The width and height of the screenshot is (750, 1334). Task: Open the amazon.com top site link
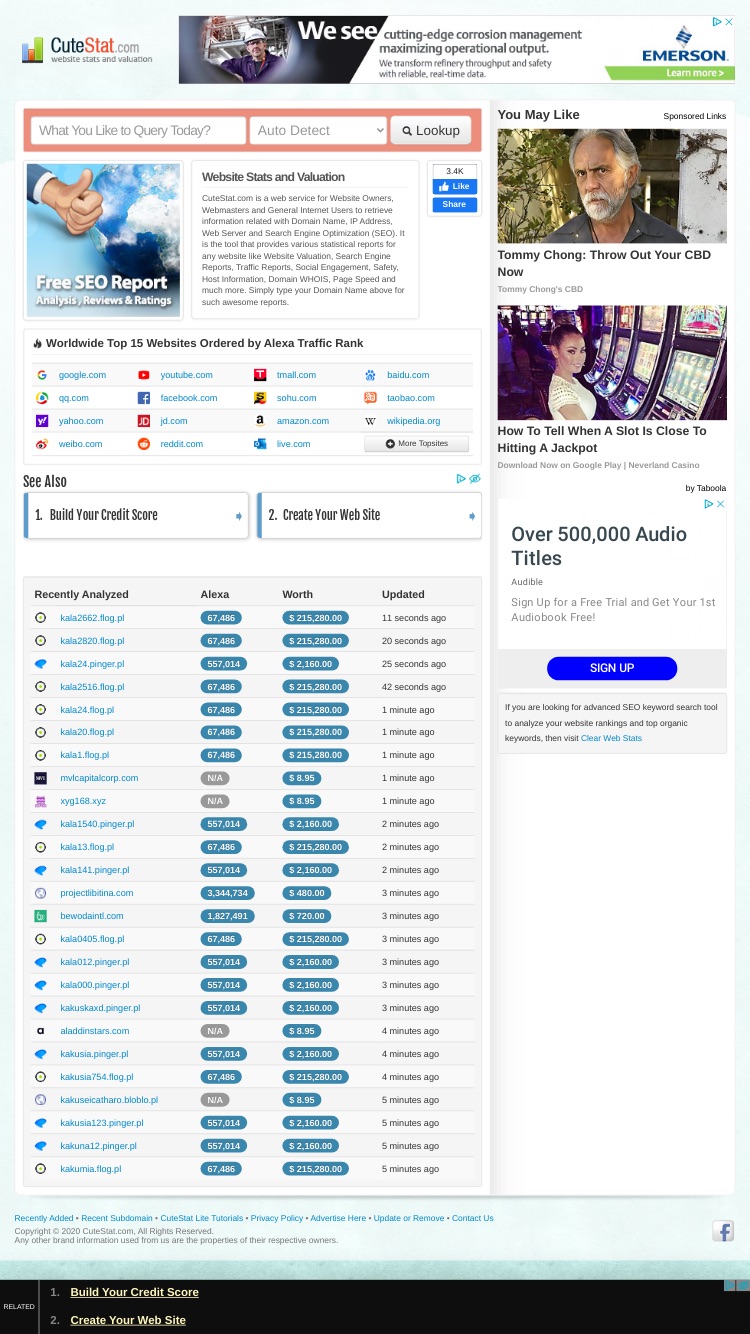point(303,421)
